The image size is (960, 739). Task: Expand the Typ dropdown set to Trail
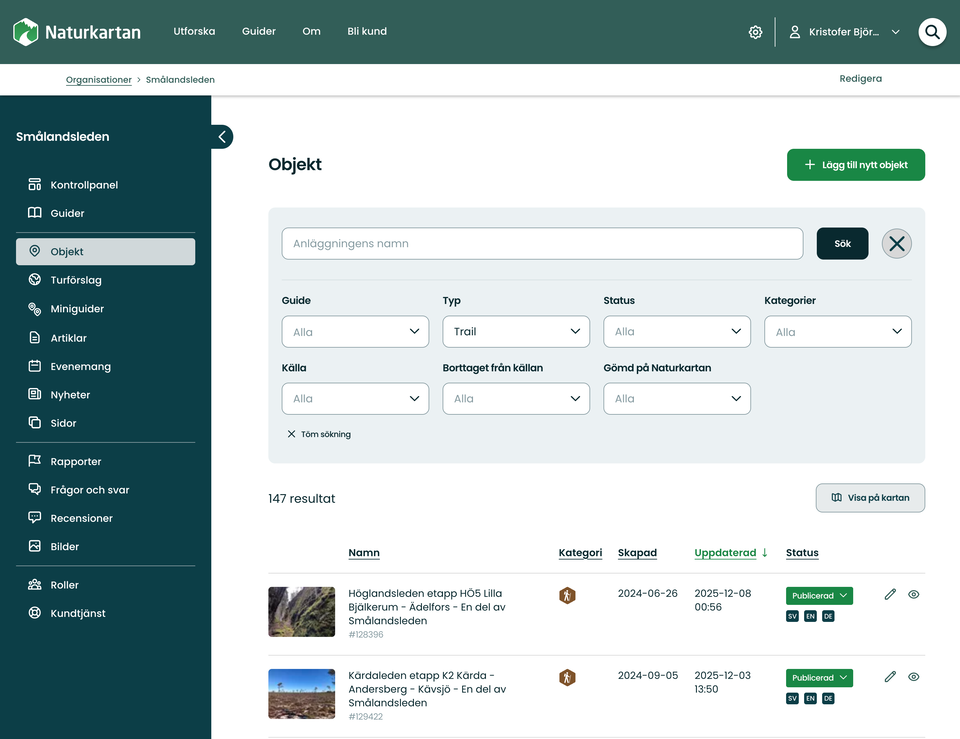click(516, 332)
